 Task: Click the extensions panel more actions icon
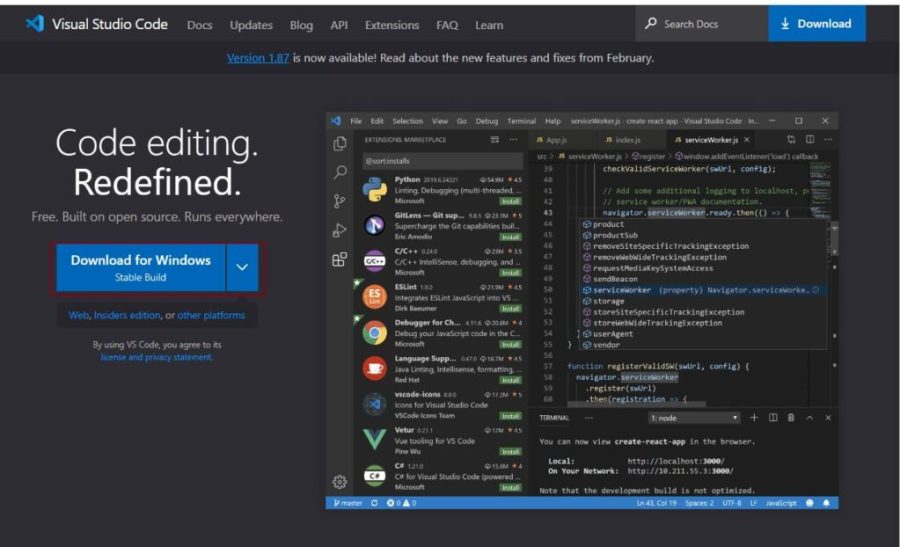tap(513, 139)
